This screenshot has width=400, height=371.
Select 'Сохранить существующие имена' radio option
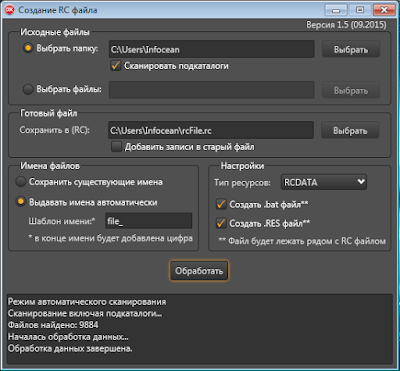point(21,182)
